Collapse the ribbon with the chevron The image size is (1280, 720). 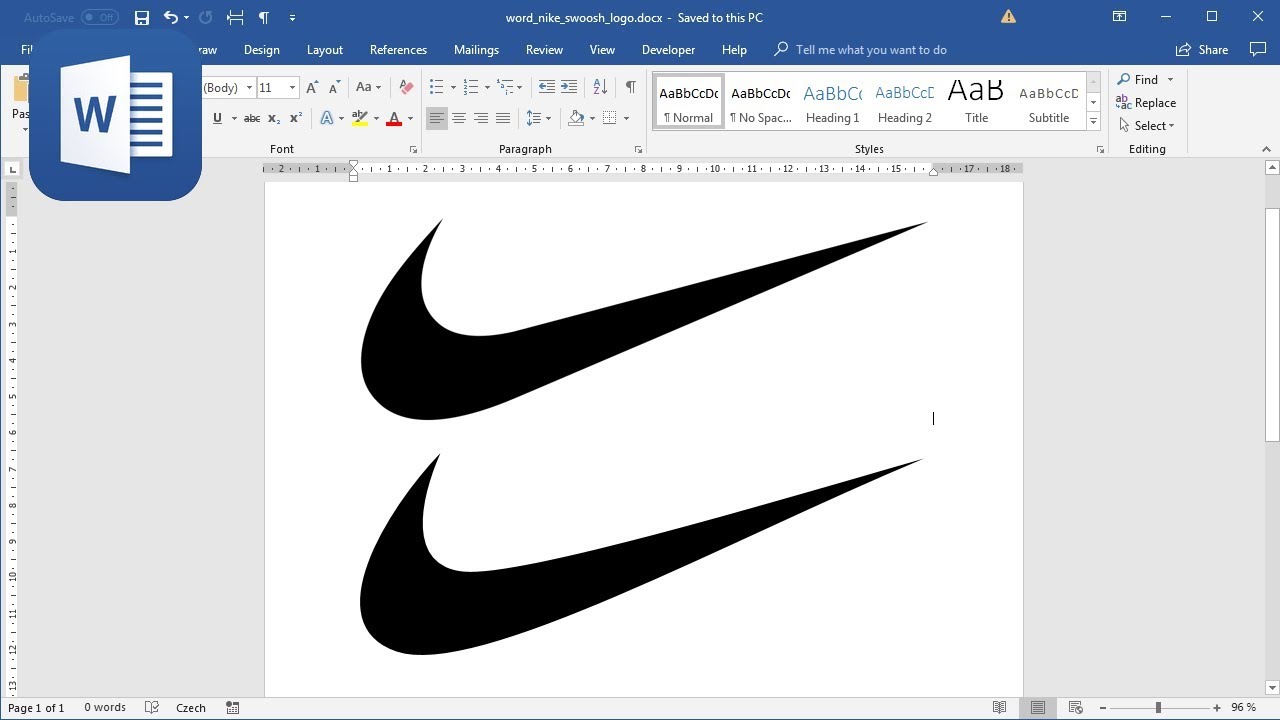click(x=1266, y=149)
